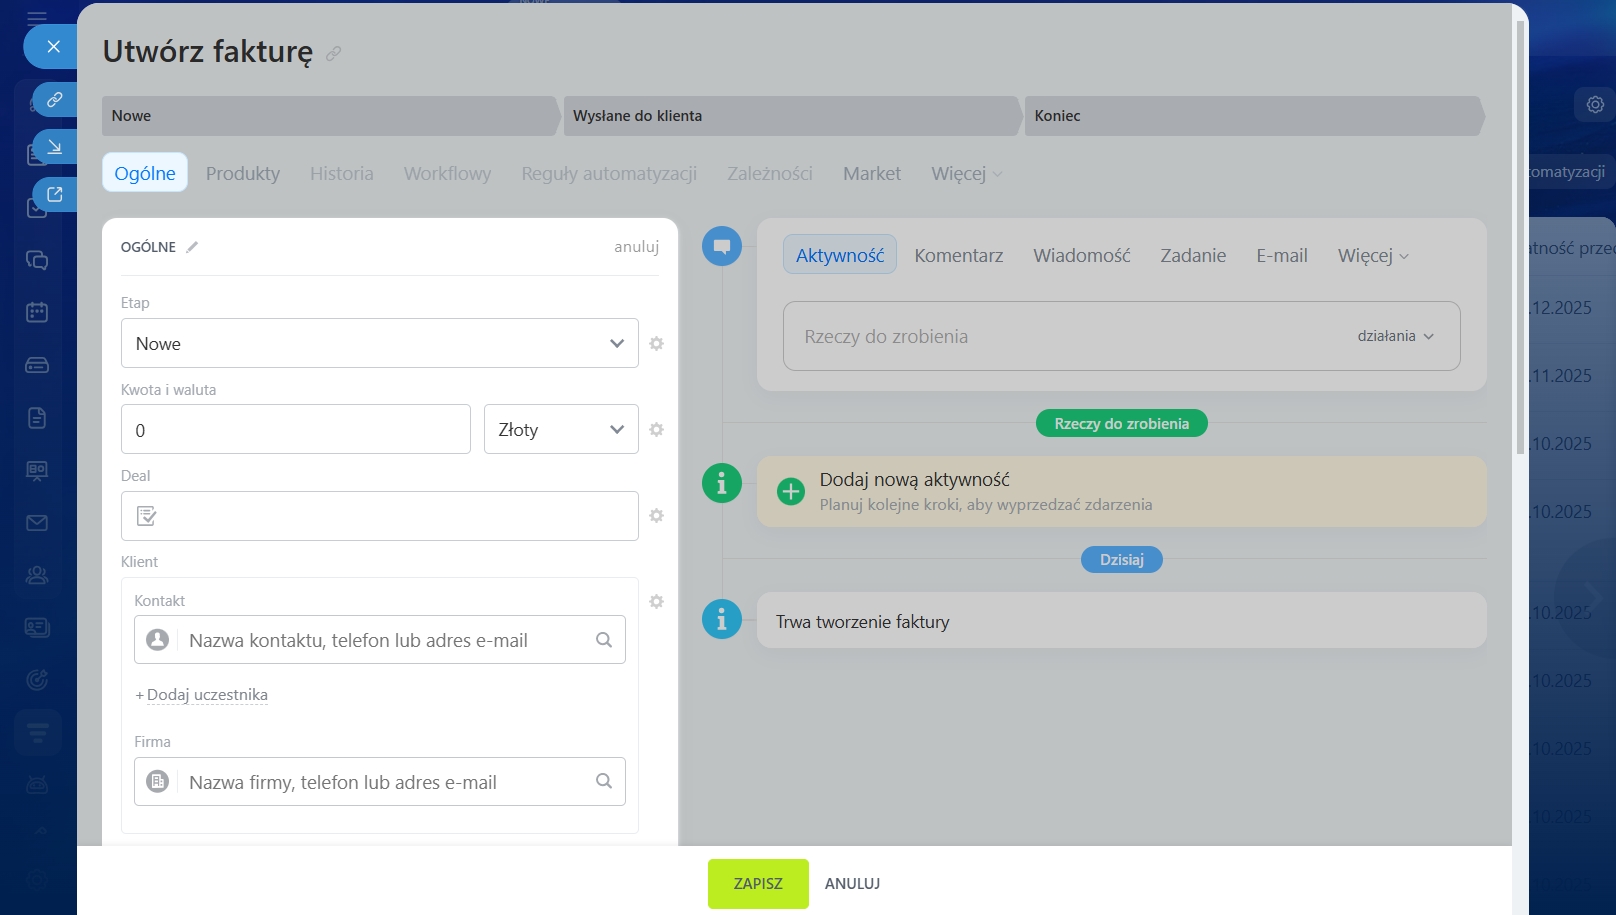Click the copy link icon beside title

click(334, 54)
